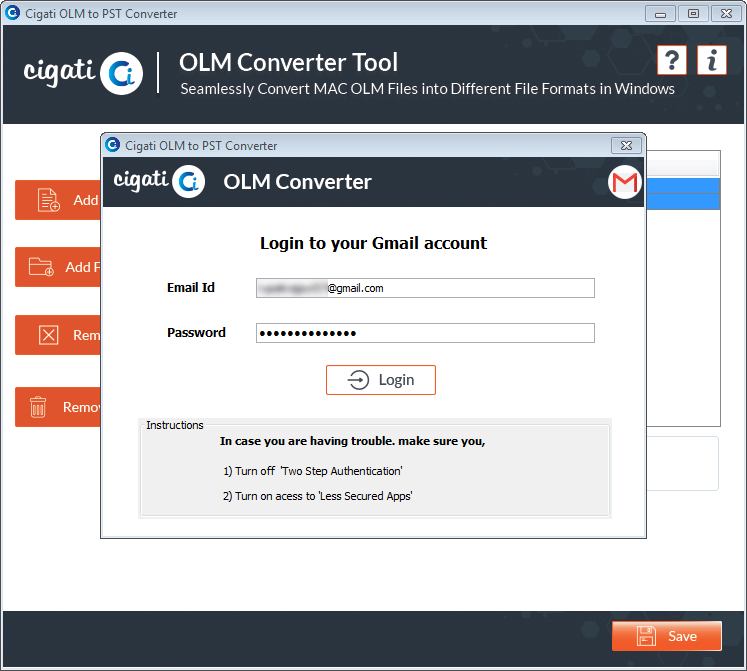
Task: Click the app icon in the main title bar
Action: tap(12, 13)
